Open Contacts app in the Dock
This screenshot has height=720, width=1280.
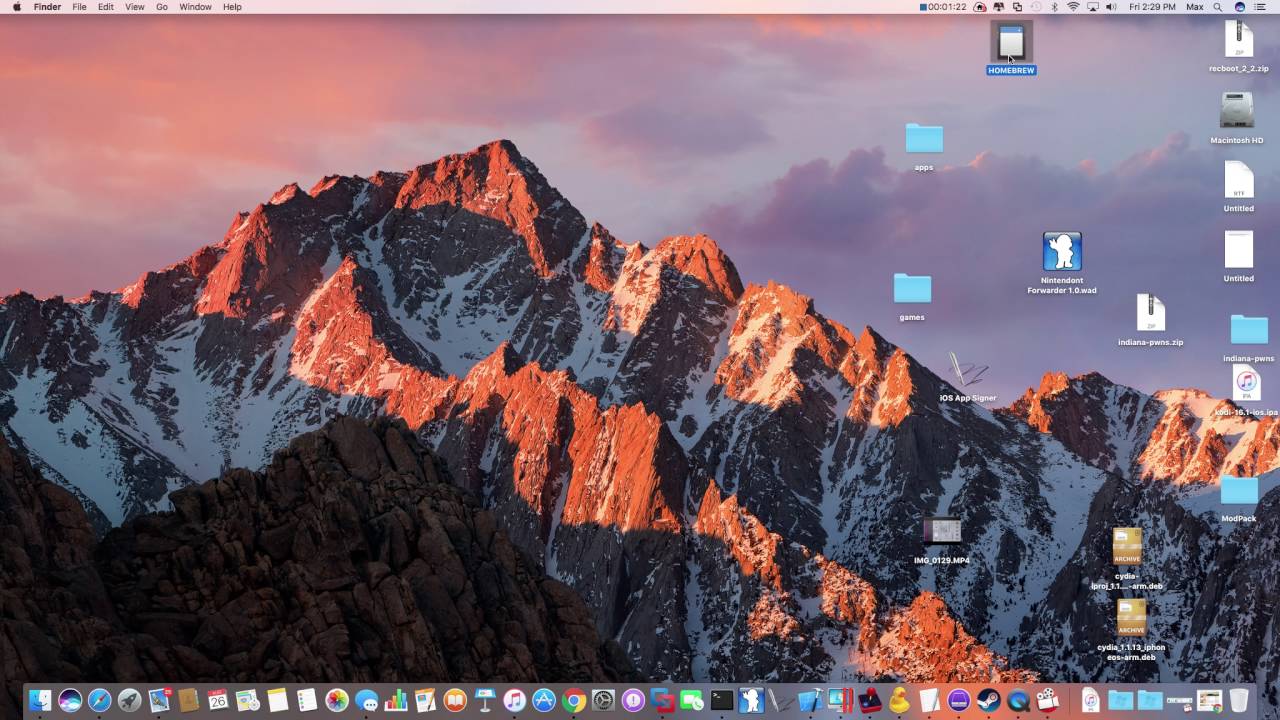pyautogui.click(x=188, y=700)
